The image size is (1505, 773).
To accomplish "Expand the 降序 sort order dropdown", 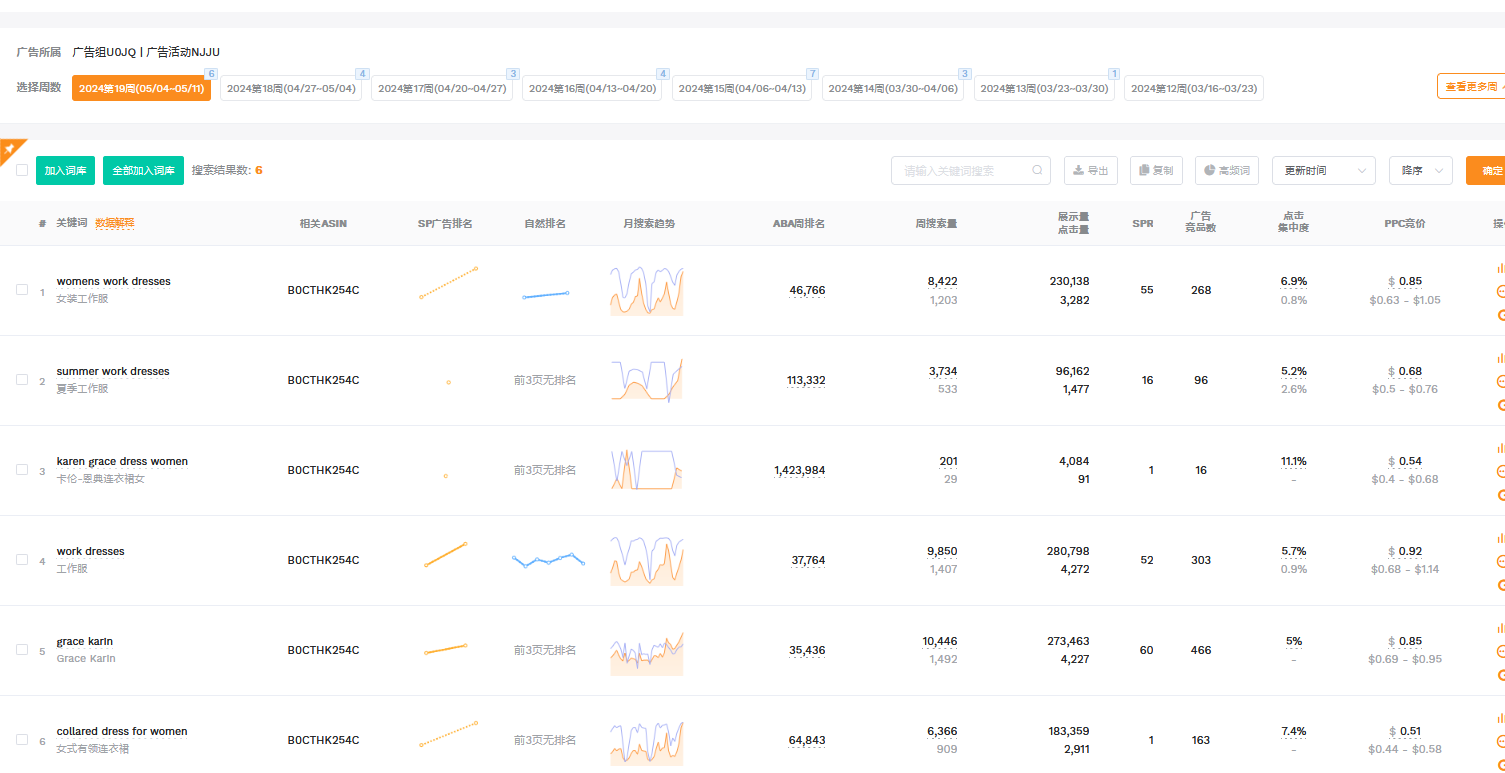I will tap(1420, 171).
